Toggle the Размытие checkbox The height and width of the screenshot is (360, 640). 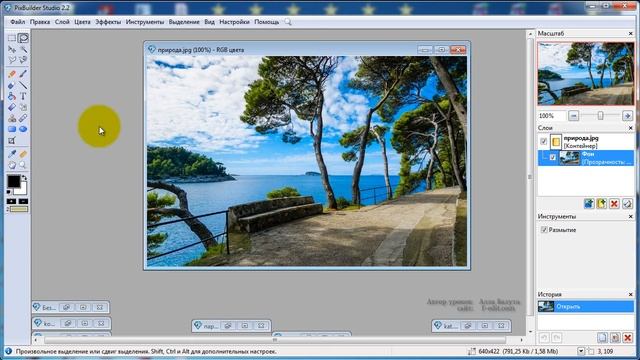pos(544,230)
